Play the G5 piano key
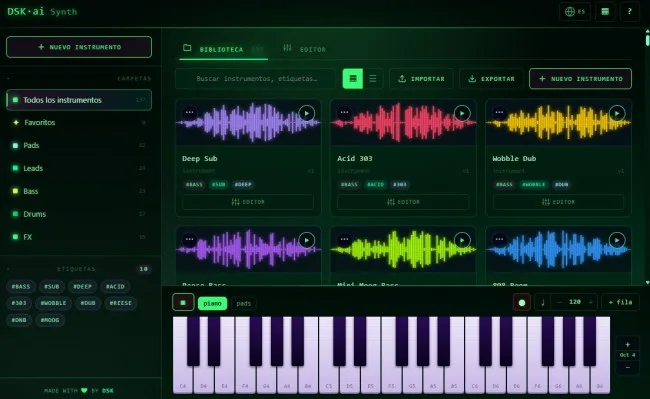Viewport: 650px width, 399px height. click(x=412, y=379)
